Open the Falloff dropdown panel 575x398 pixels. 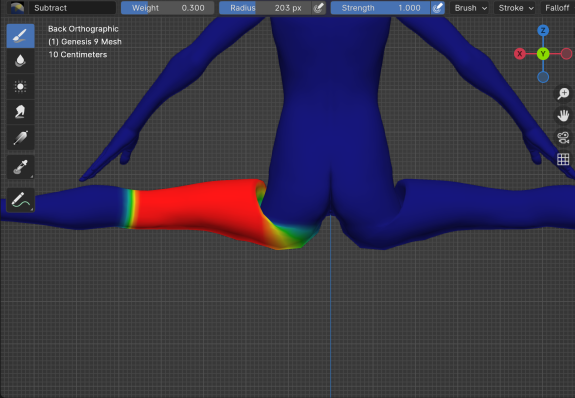(x=557, y=8)
